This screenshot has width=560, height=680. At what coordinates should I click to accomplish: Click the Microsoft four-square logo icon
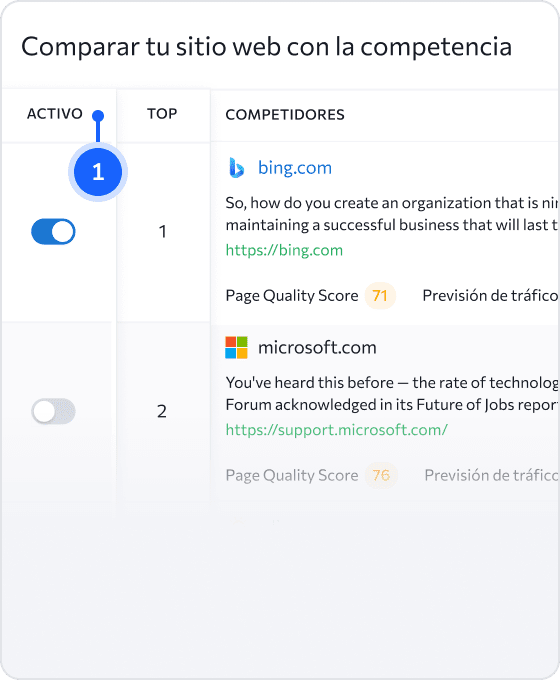(236, 347)
